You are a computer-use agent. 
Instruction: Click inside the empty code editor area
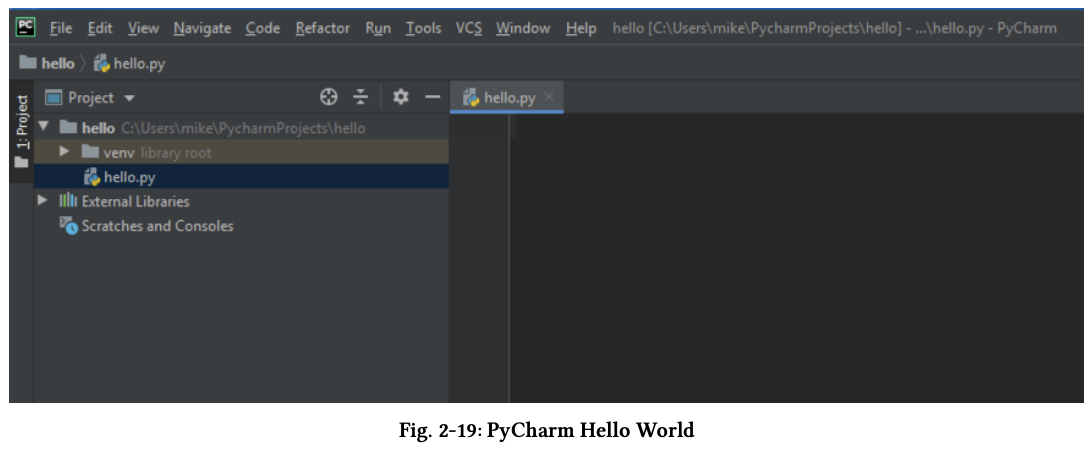(796, 257)
